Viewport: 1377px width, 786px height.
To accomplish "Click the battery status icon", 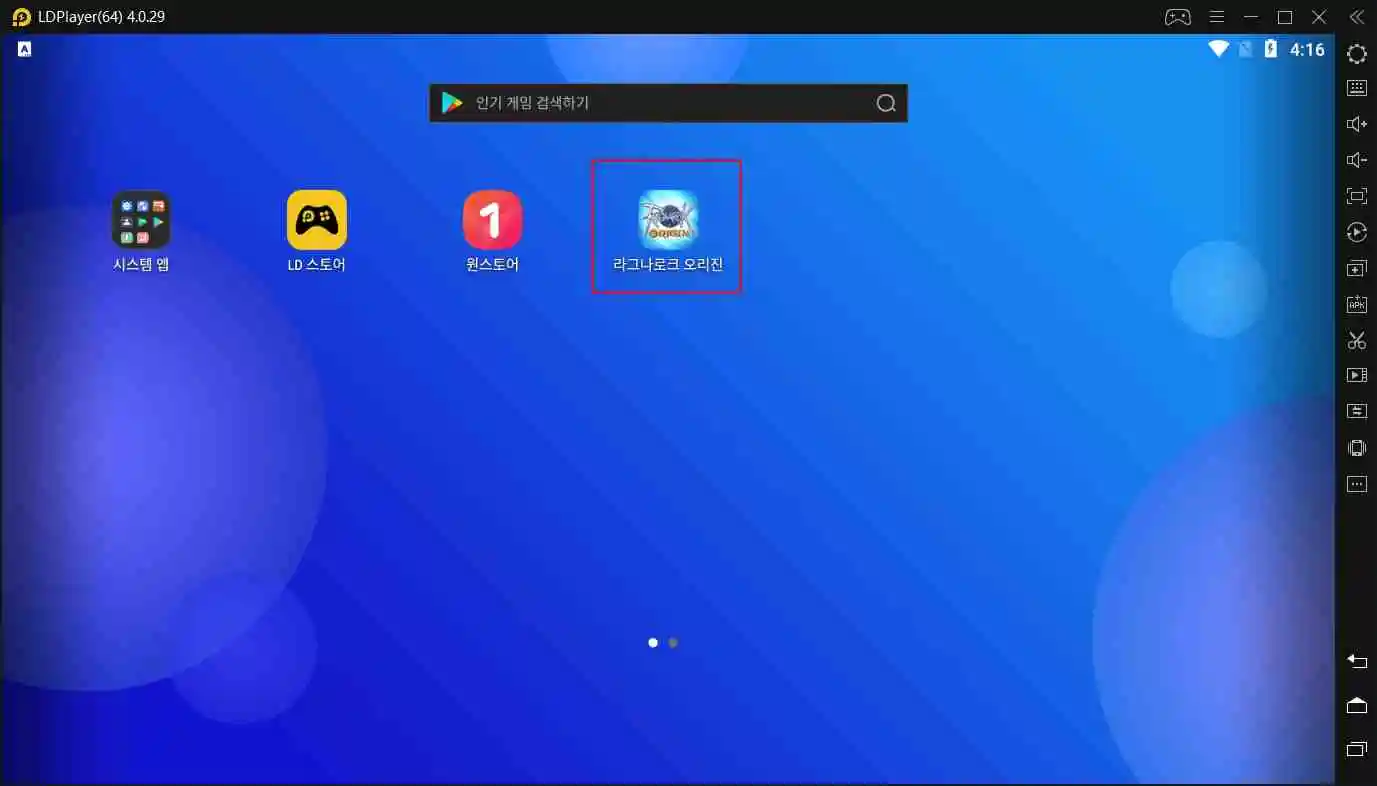I will (1271, 49).
